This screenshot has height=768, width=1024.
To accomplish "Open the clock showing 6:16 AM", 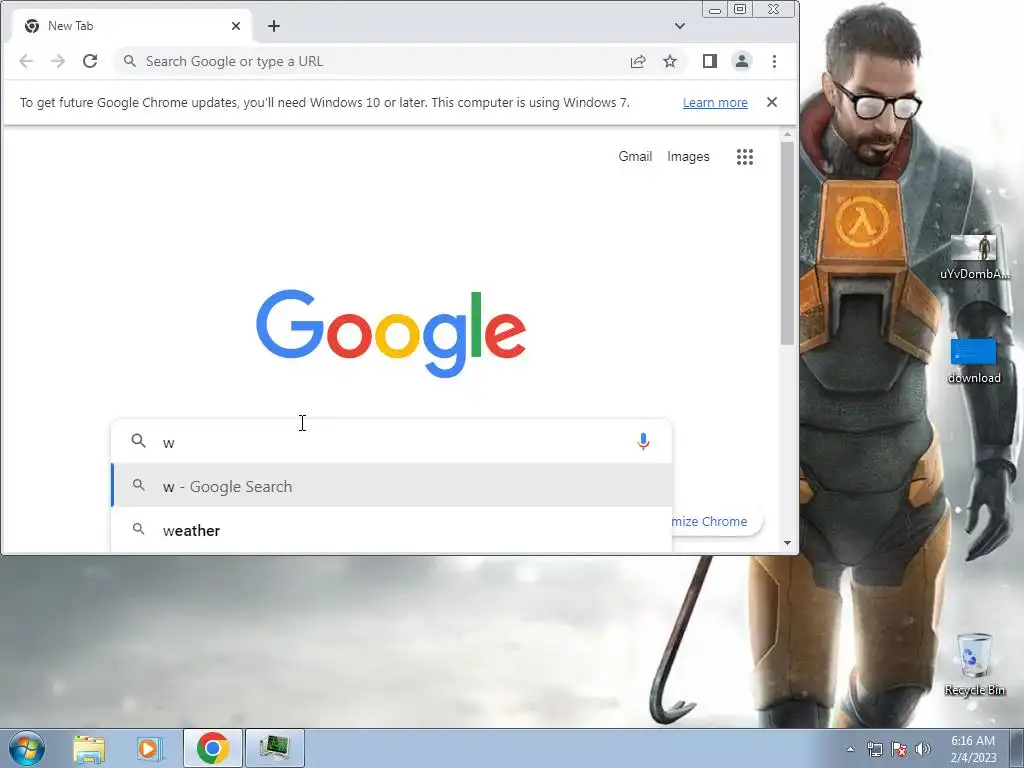I will click(x=973, y=749).
